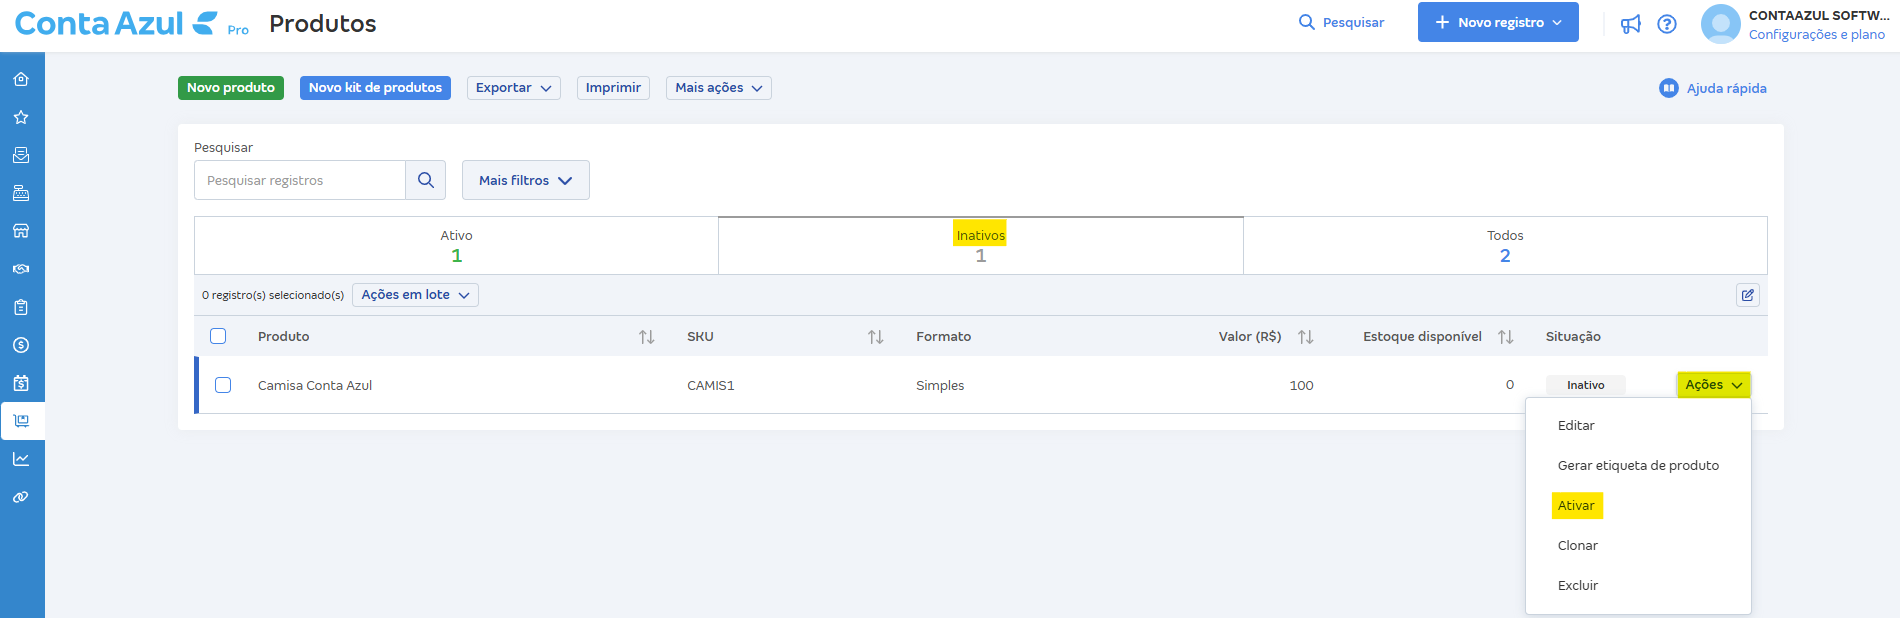
Task: Click the green Novo produto button
Action: click(230, 88)
